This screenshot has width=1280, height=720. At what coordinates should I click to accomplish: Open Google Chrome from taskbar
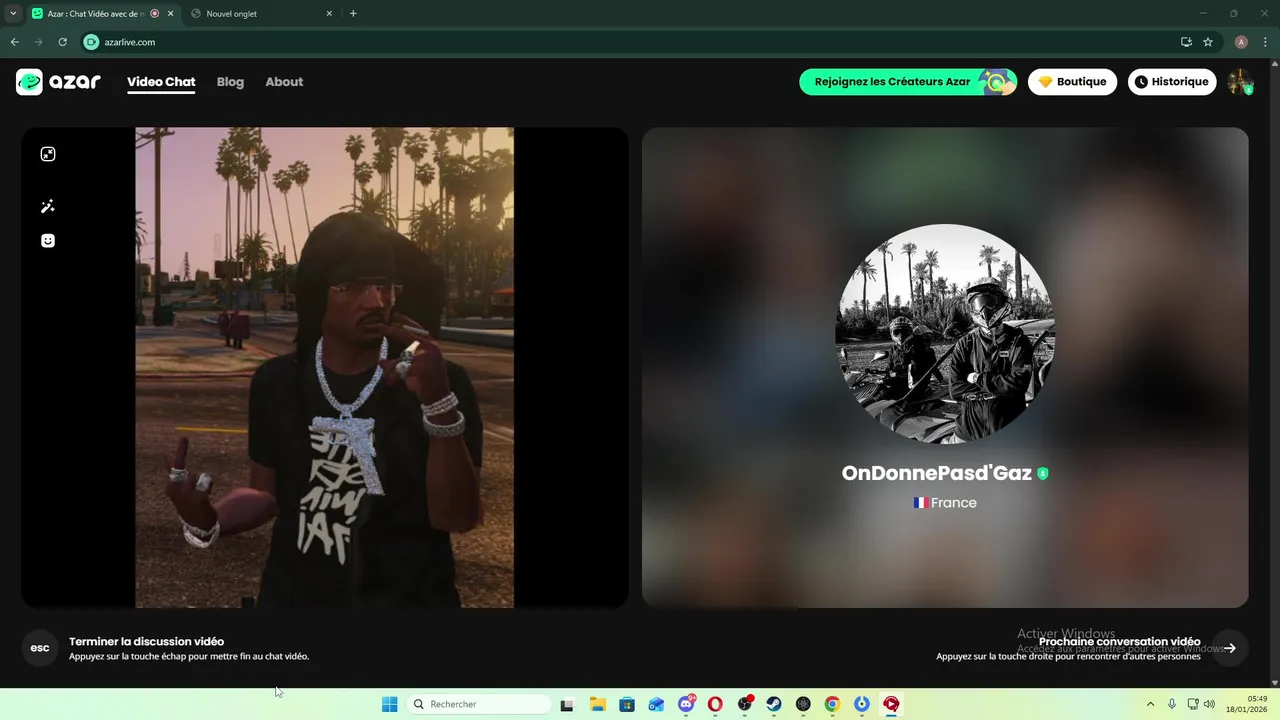pyautogui.click(x=832, y=704)
